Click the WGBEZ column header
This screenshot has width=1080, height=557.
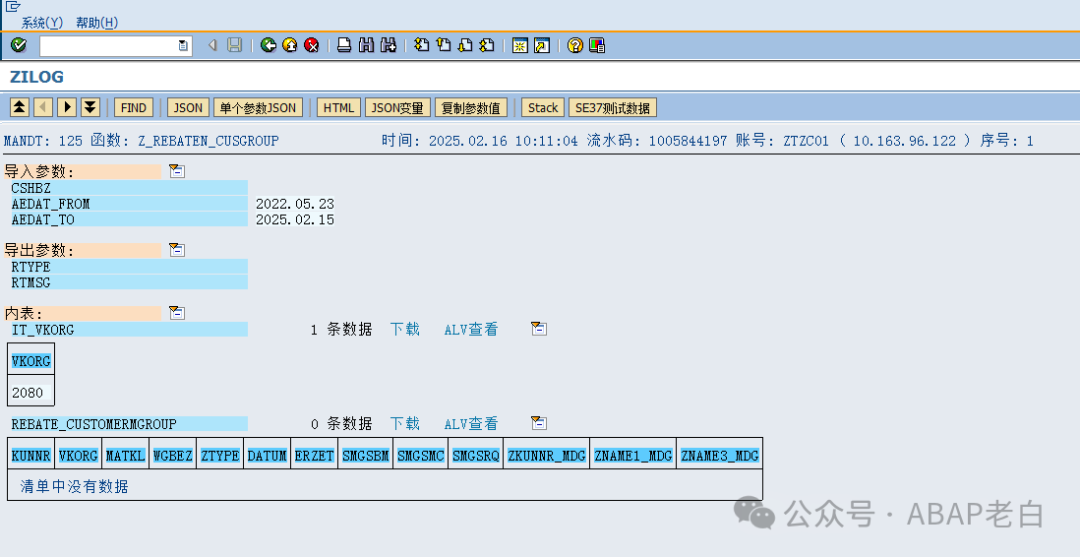173,455
